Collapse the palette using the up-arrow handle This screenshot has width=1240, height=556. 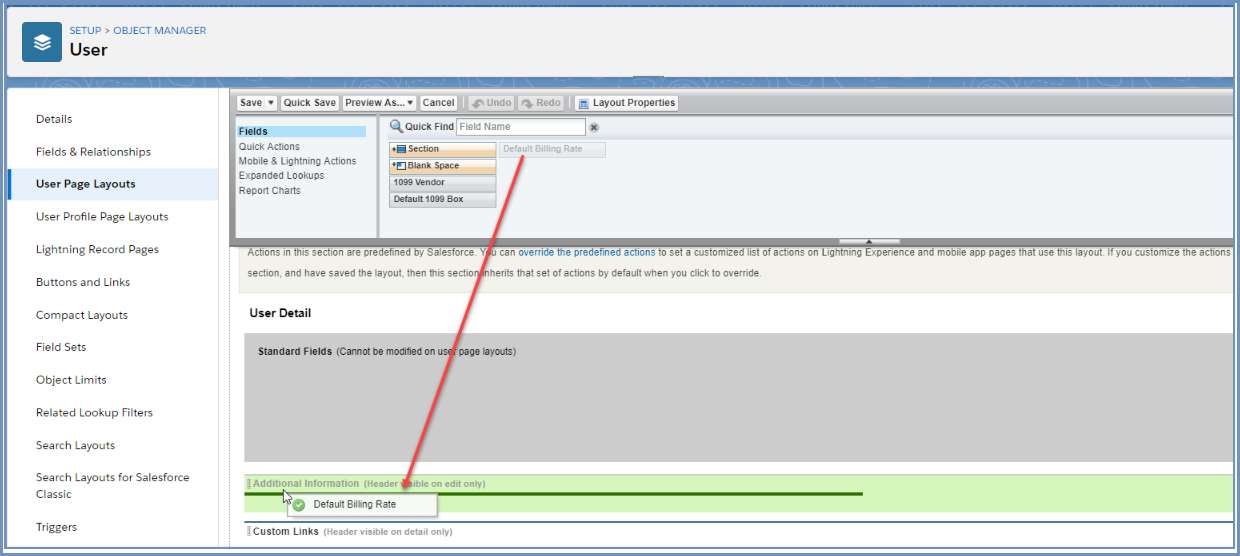pos(869,241)
